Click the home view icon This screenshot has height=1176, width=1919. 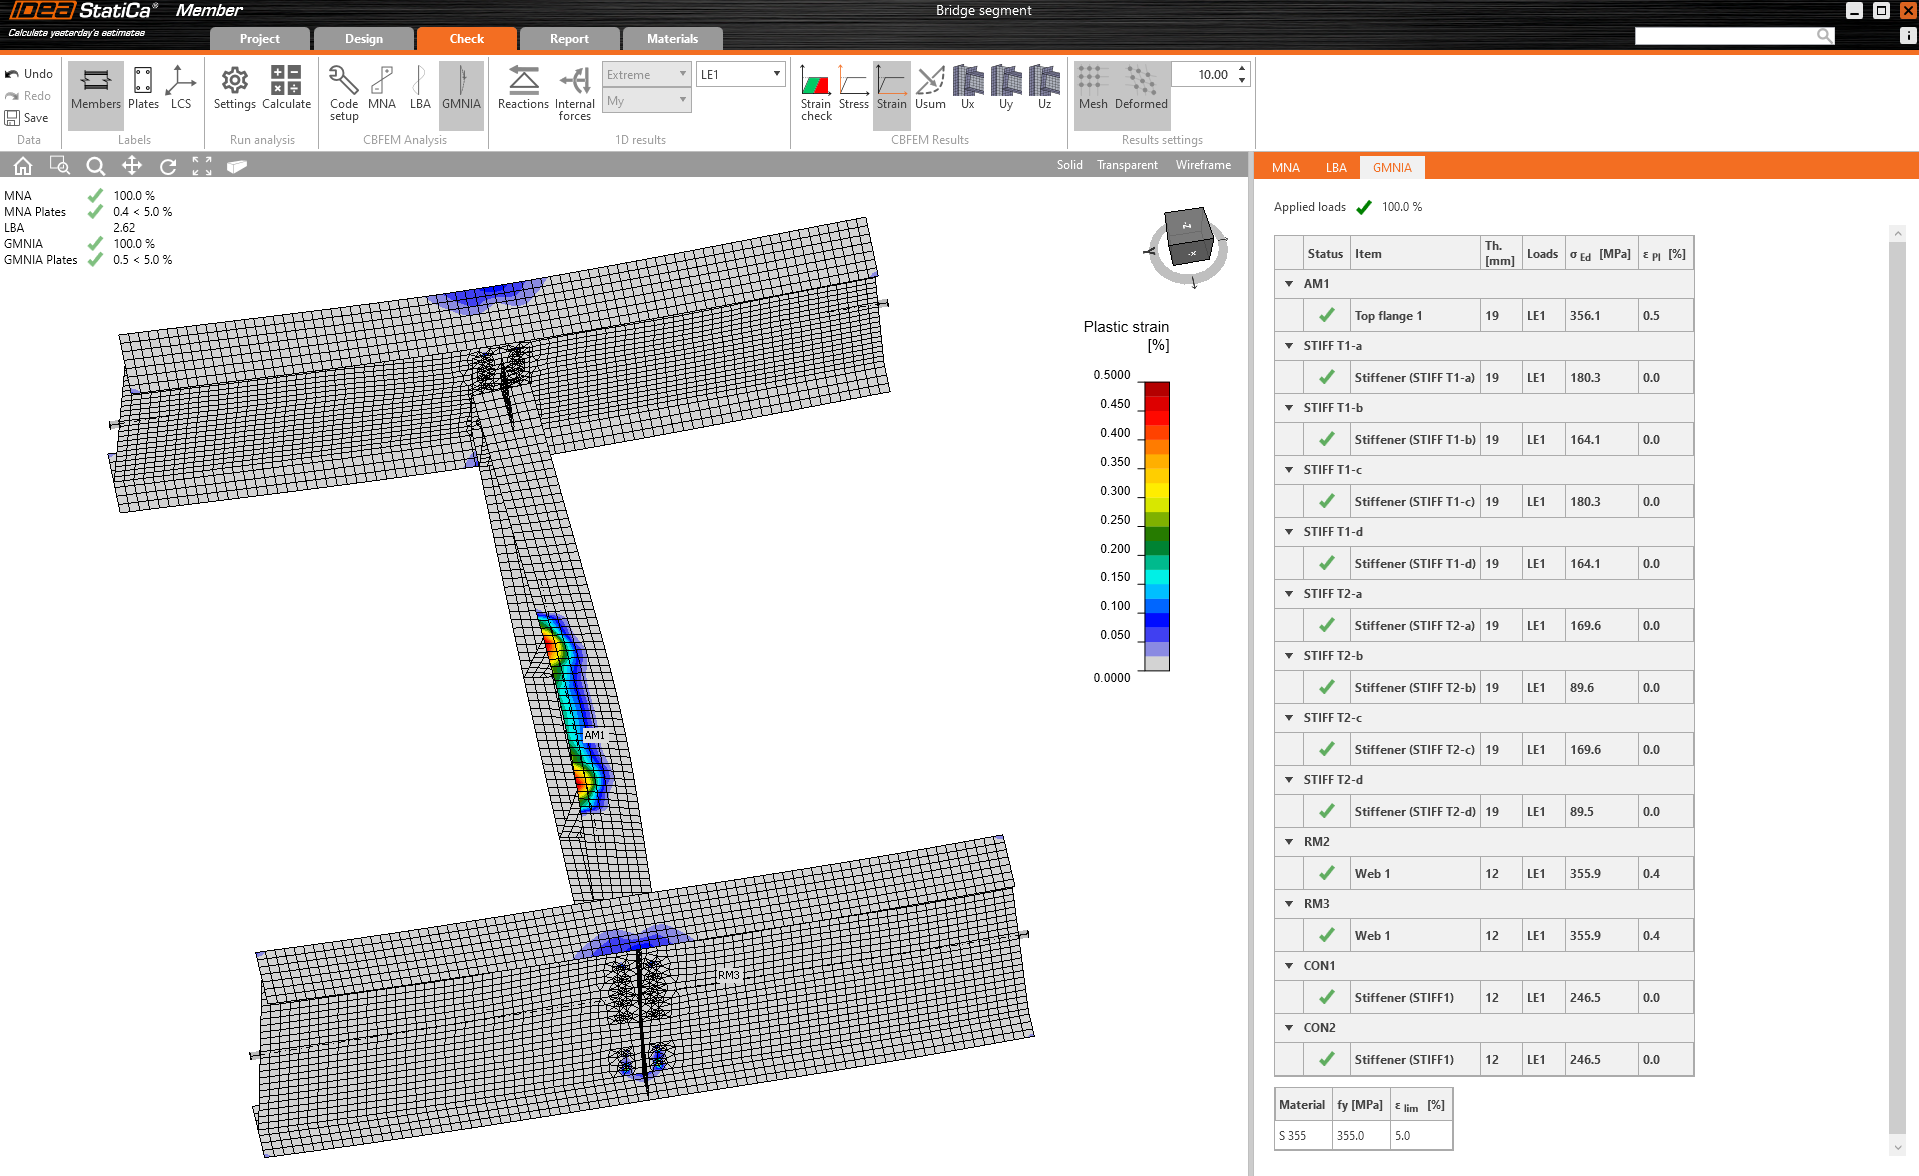(x=23, y=166)
